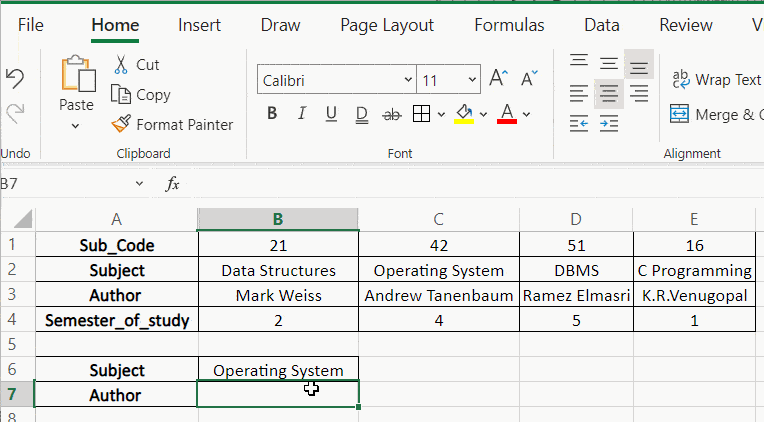This screenshot has width=764, height=422.
Task: Switch to the Insert tab
Action: point(199,25)
